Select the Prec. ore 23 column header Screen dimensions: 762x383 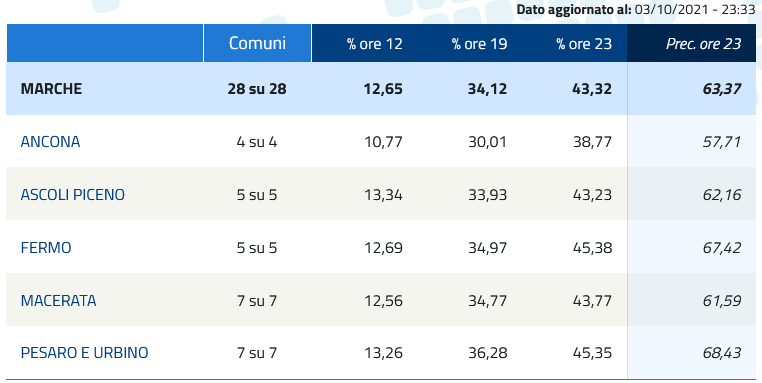pos(703,44)
